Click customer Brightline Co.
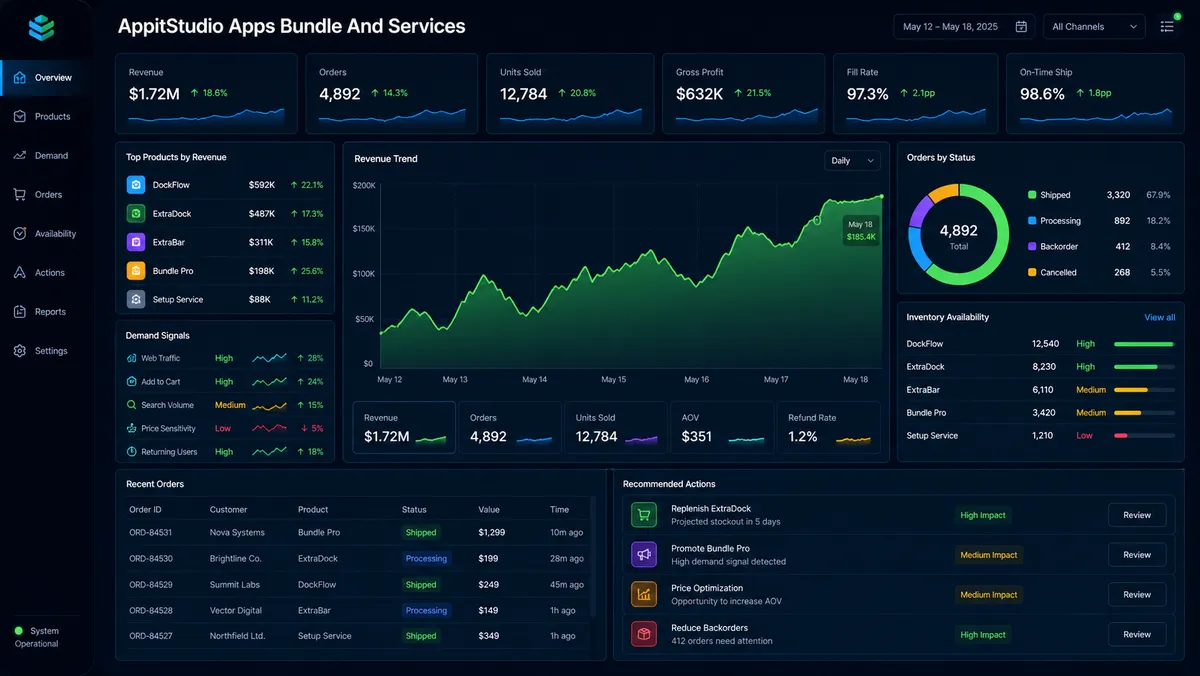Image resolution: width=1200 pixels, height=676 pixels. [x=236, y=558]
